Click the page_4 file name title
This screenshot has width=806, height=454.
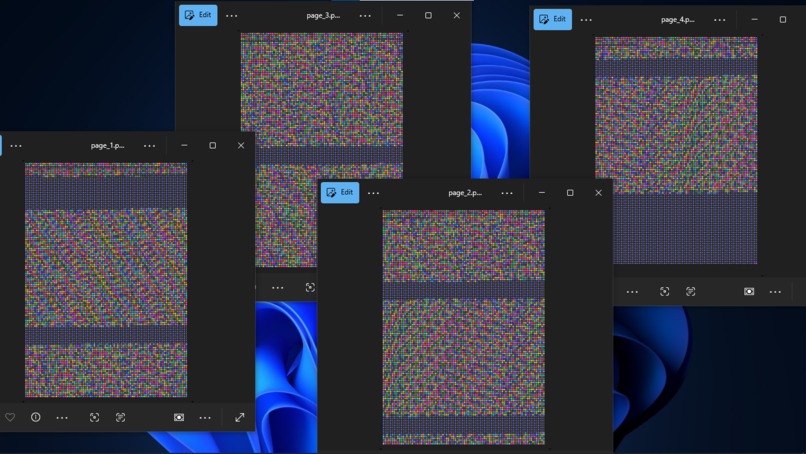[x=677, y=20]
